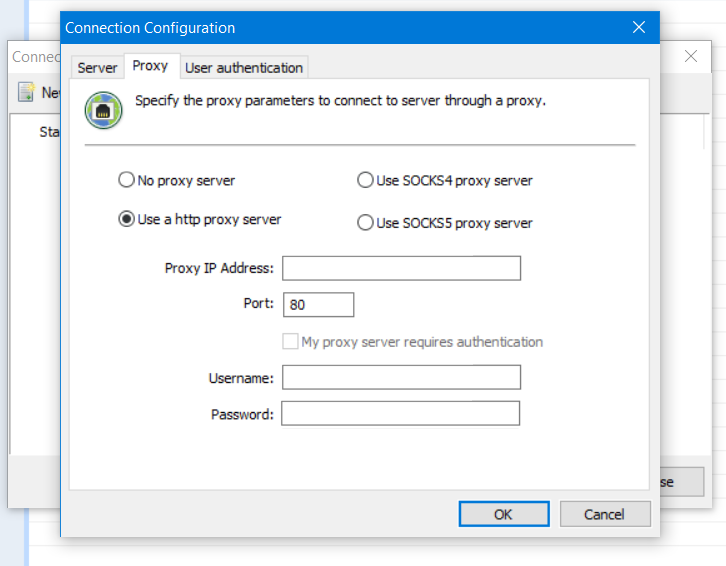Focus the Password input field
The height and width of the screenshot is (566, 726).
[400, 414]
